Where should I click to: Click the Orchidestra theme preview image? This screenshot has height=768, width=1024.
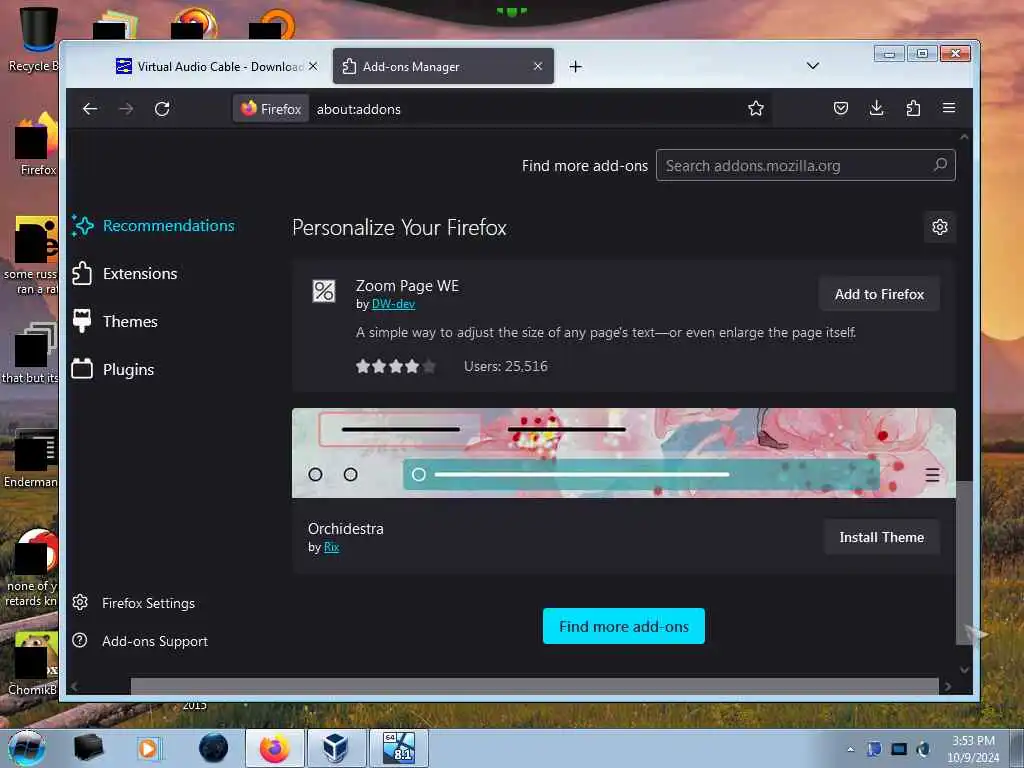tap(624, 453)
